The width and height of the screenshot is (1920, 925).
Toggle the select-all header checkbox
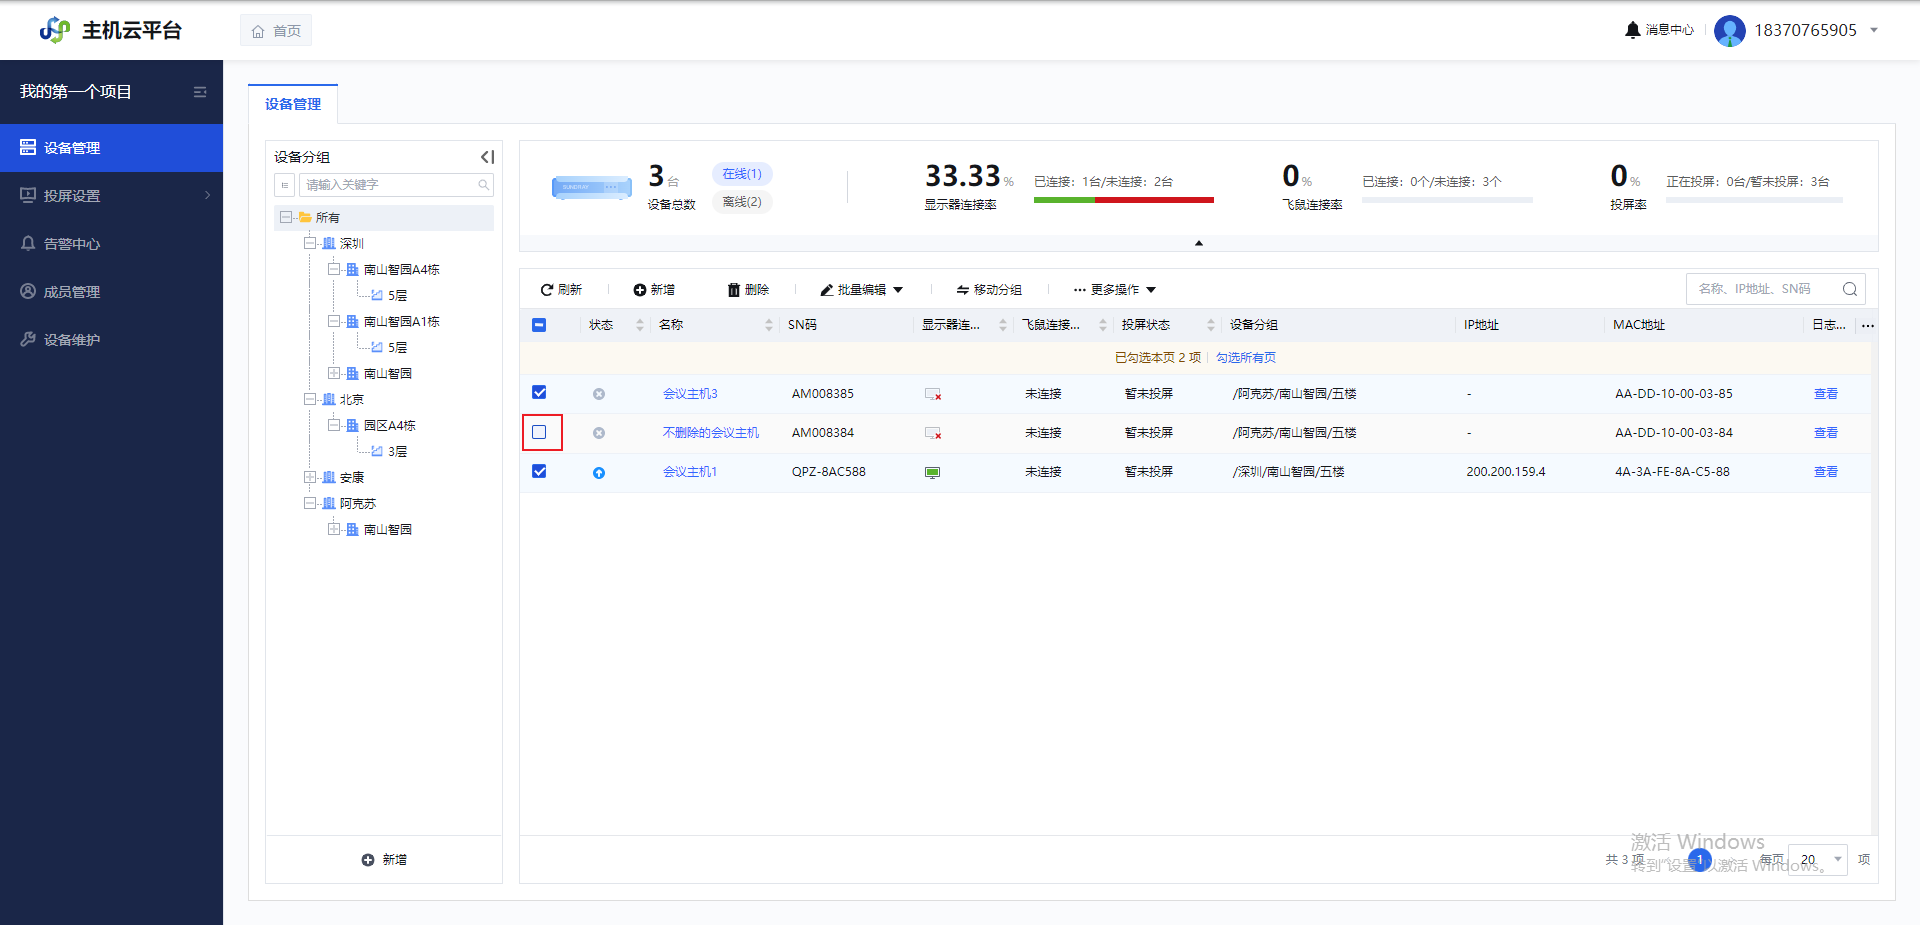(x=540, y=325)
